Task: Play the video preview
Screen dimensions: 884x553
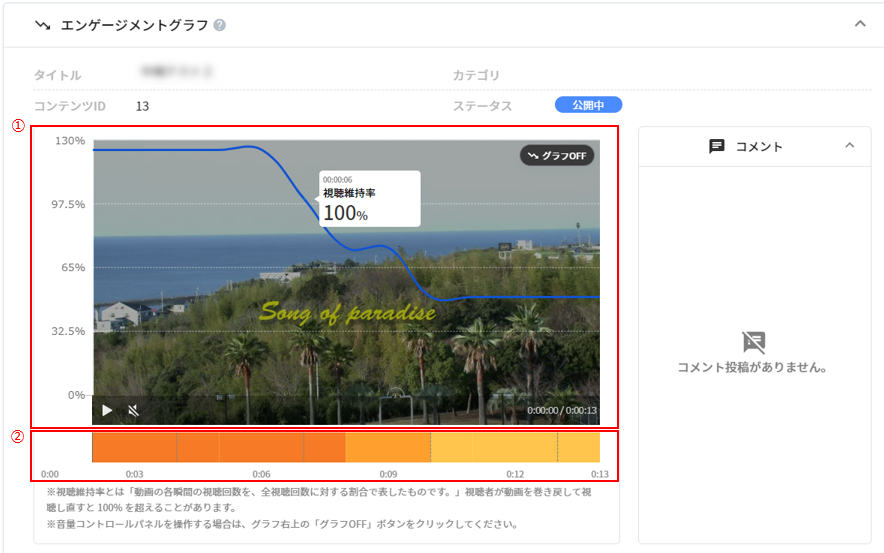Action: click(x=108, y=410)
